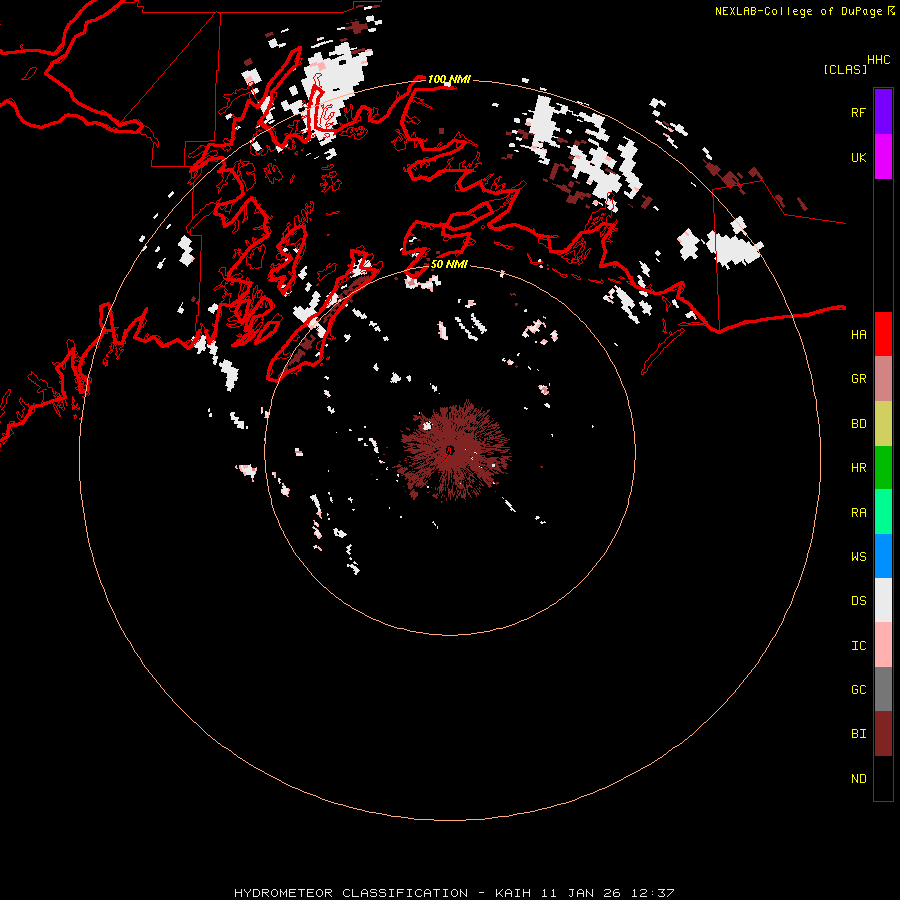Click the yellow BD legend swatch
Viewport: 900px width, 900px height.
883,424
